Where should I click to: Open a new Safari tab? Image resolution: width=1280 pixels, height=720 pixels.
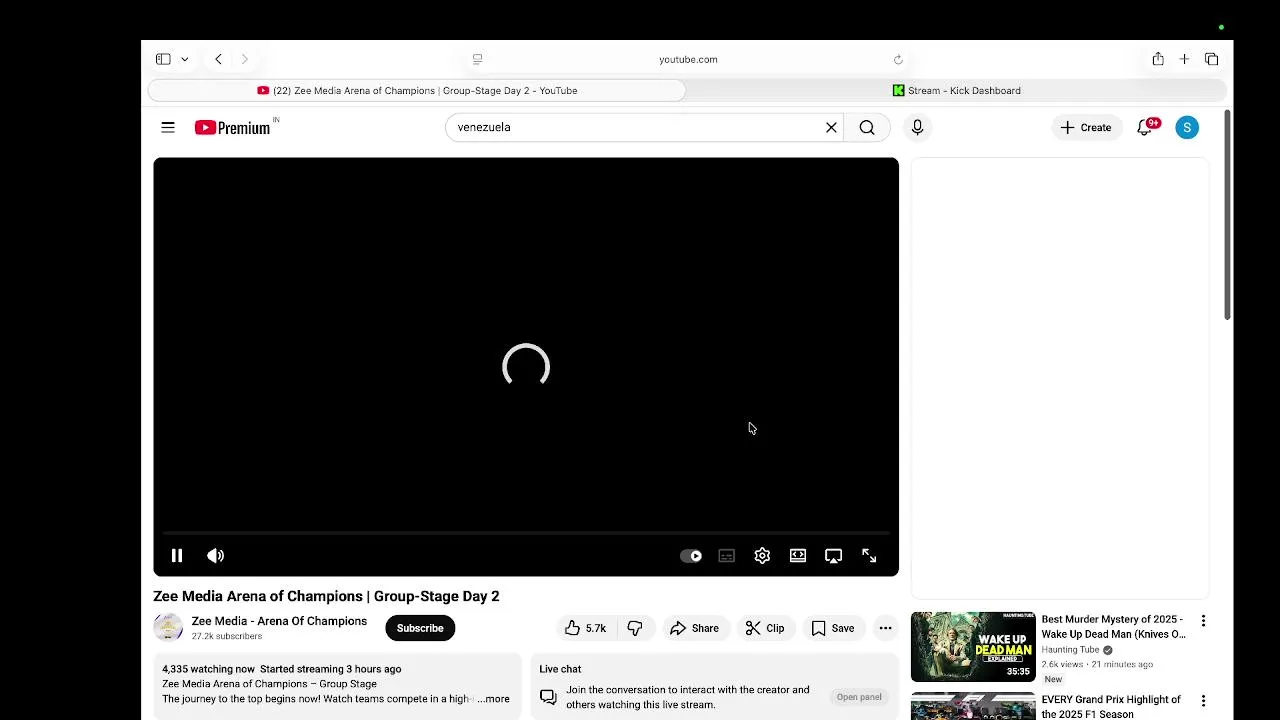1184,59
